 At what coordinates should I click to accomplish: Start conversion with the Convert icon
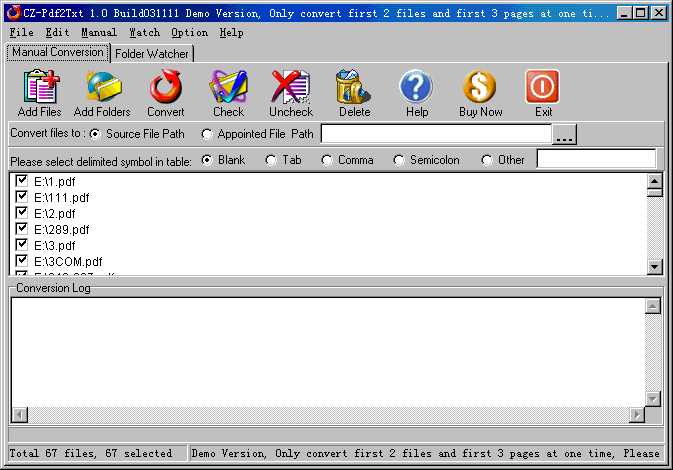point(166,87)
